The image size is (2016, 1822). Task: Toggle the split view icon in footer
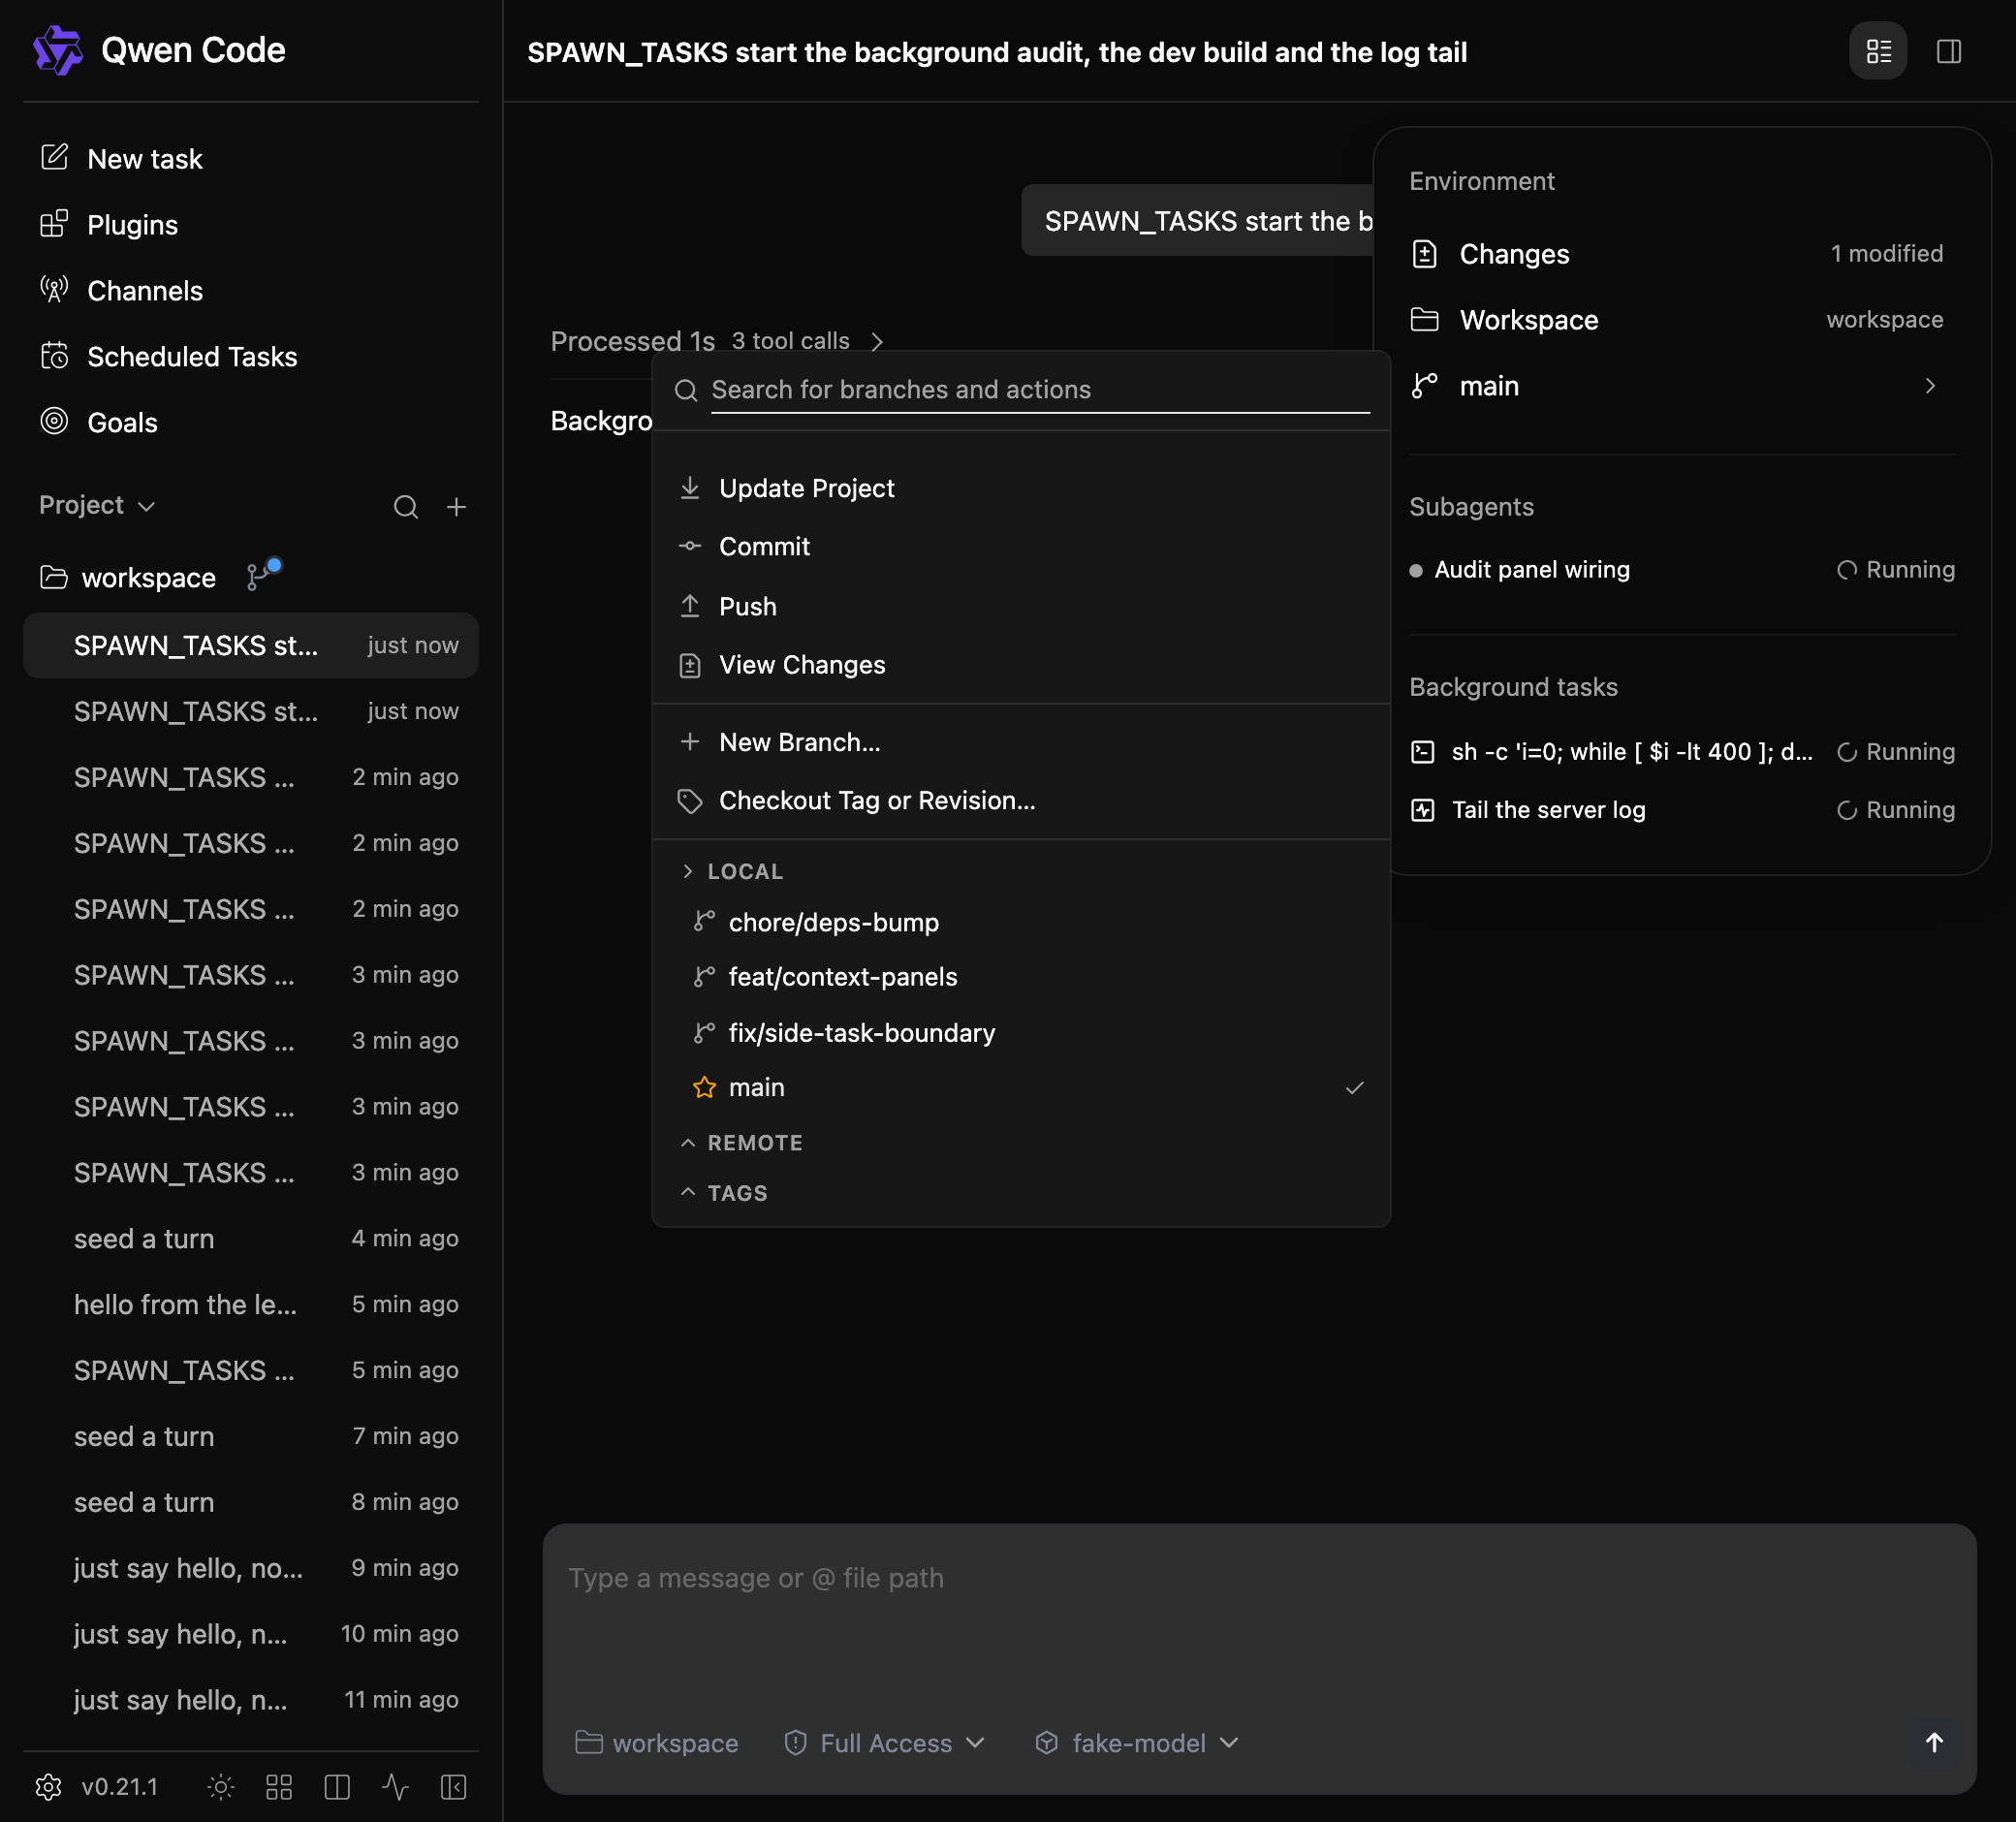pos(337,1787)
